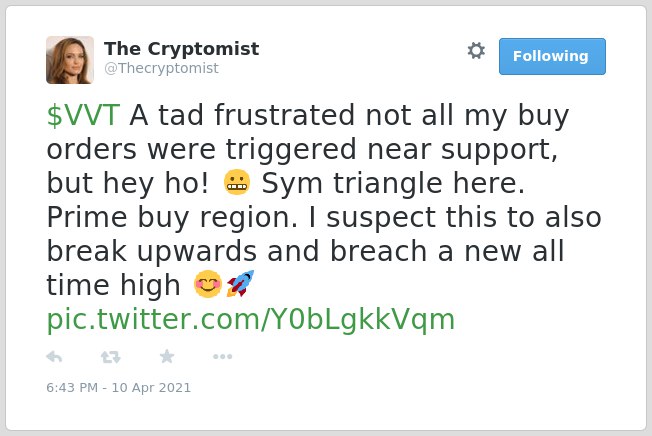Click the phrase 'Sym triangle here.'
Viewport: 652px width, 436px height.
pos(393,183)
